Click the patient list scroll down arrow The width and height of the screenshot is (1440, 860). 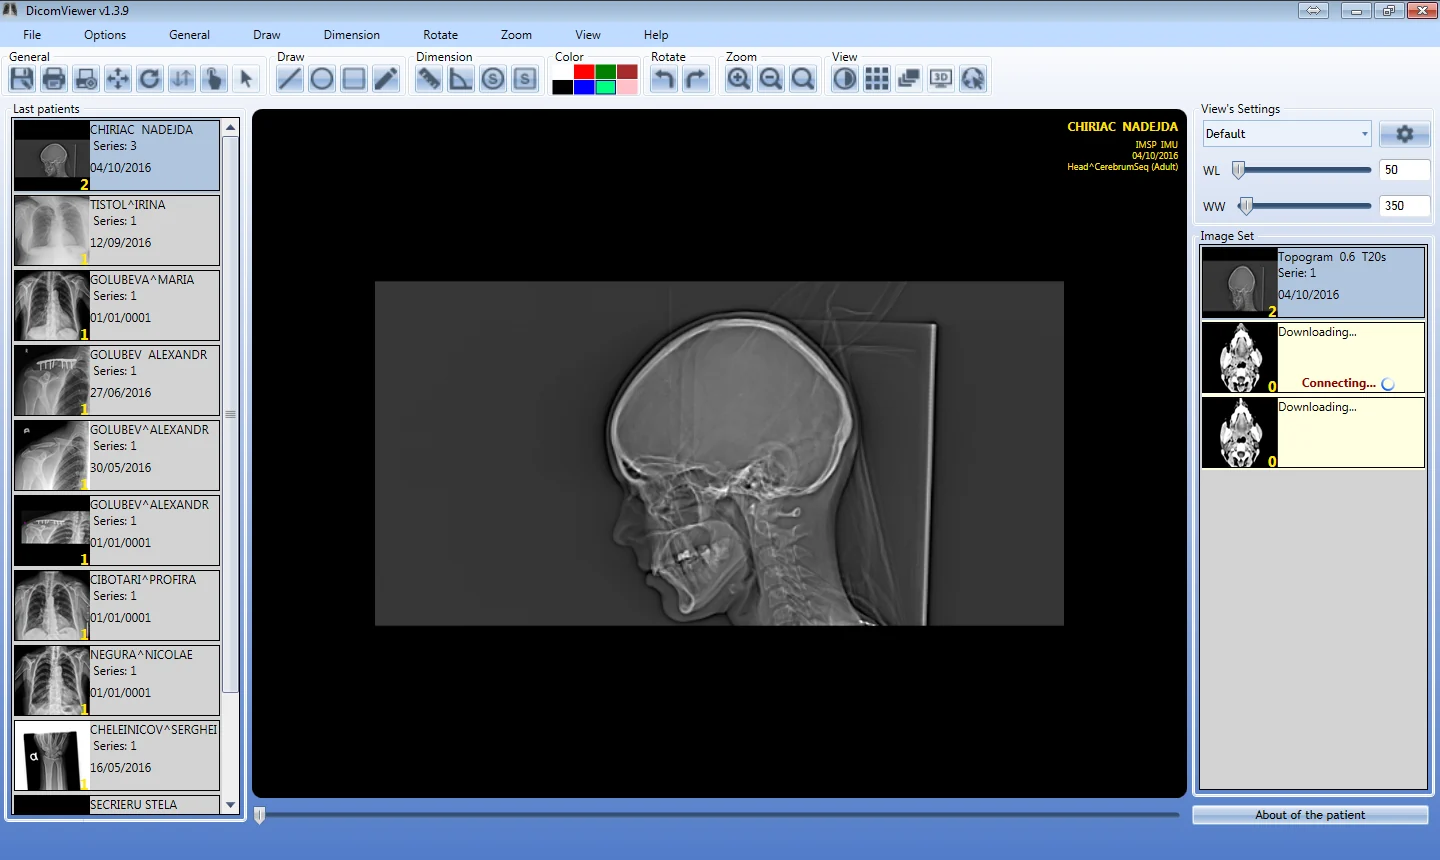[x=231, y=805]
